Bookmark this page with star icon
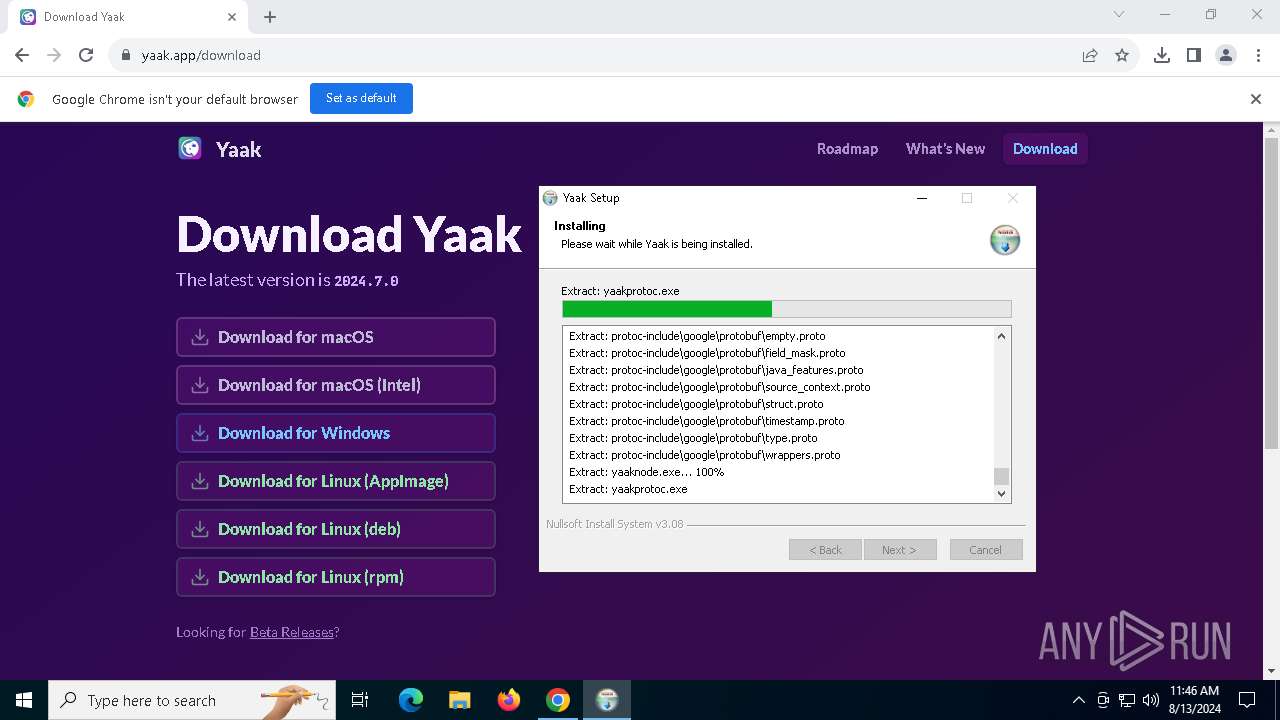 [x=1122, y=56]
